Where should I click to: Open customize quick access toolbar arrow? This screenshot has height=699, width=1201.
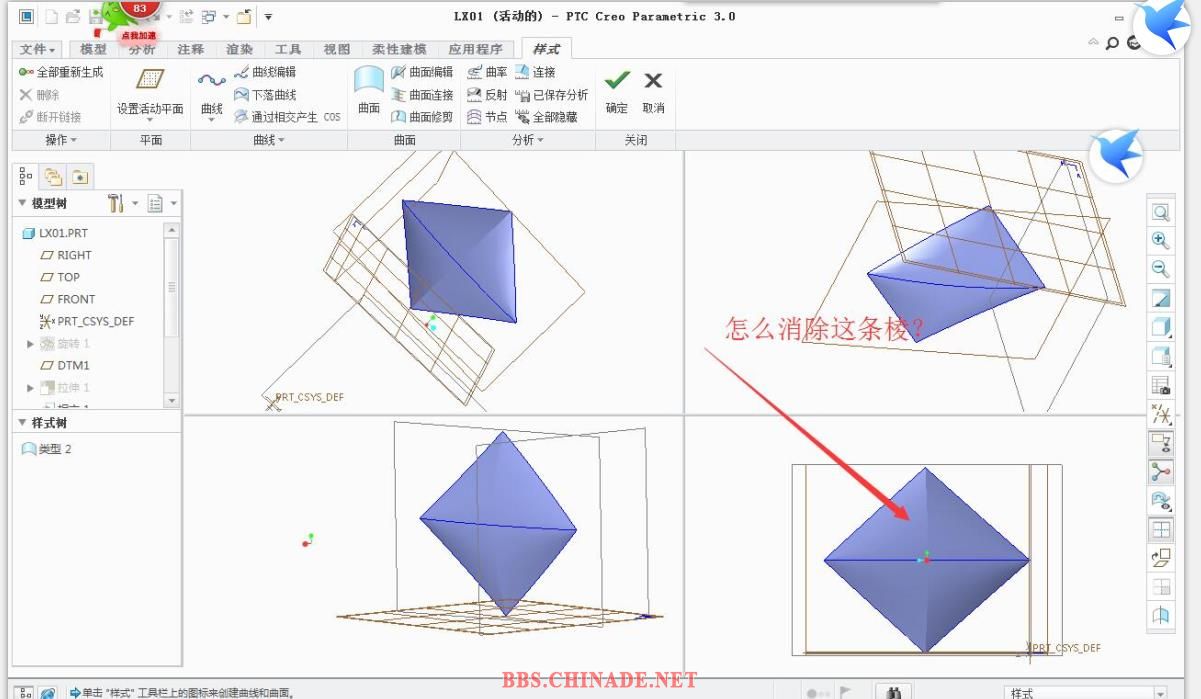[x=268, y=17]
